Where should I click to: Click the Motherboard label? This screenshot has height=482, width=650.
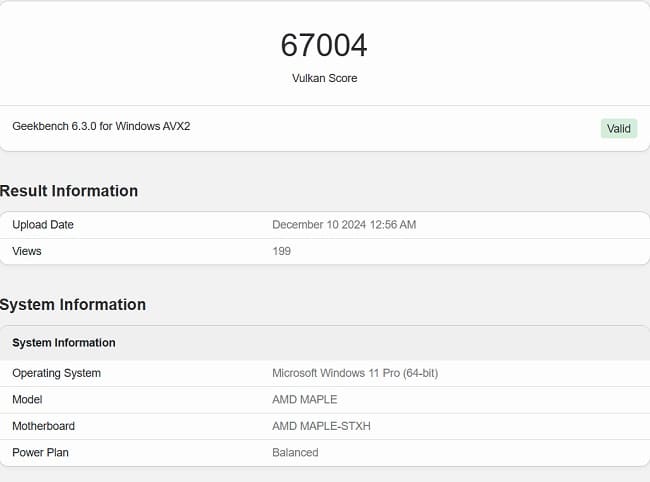pos(44,426)
